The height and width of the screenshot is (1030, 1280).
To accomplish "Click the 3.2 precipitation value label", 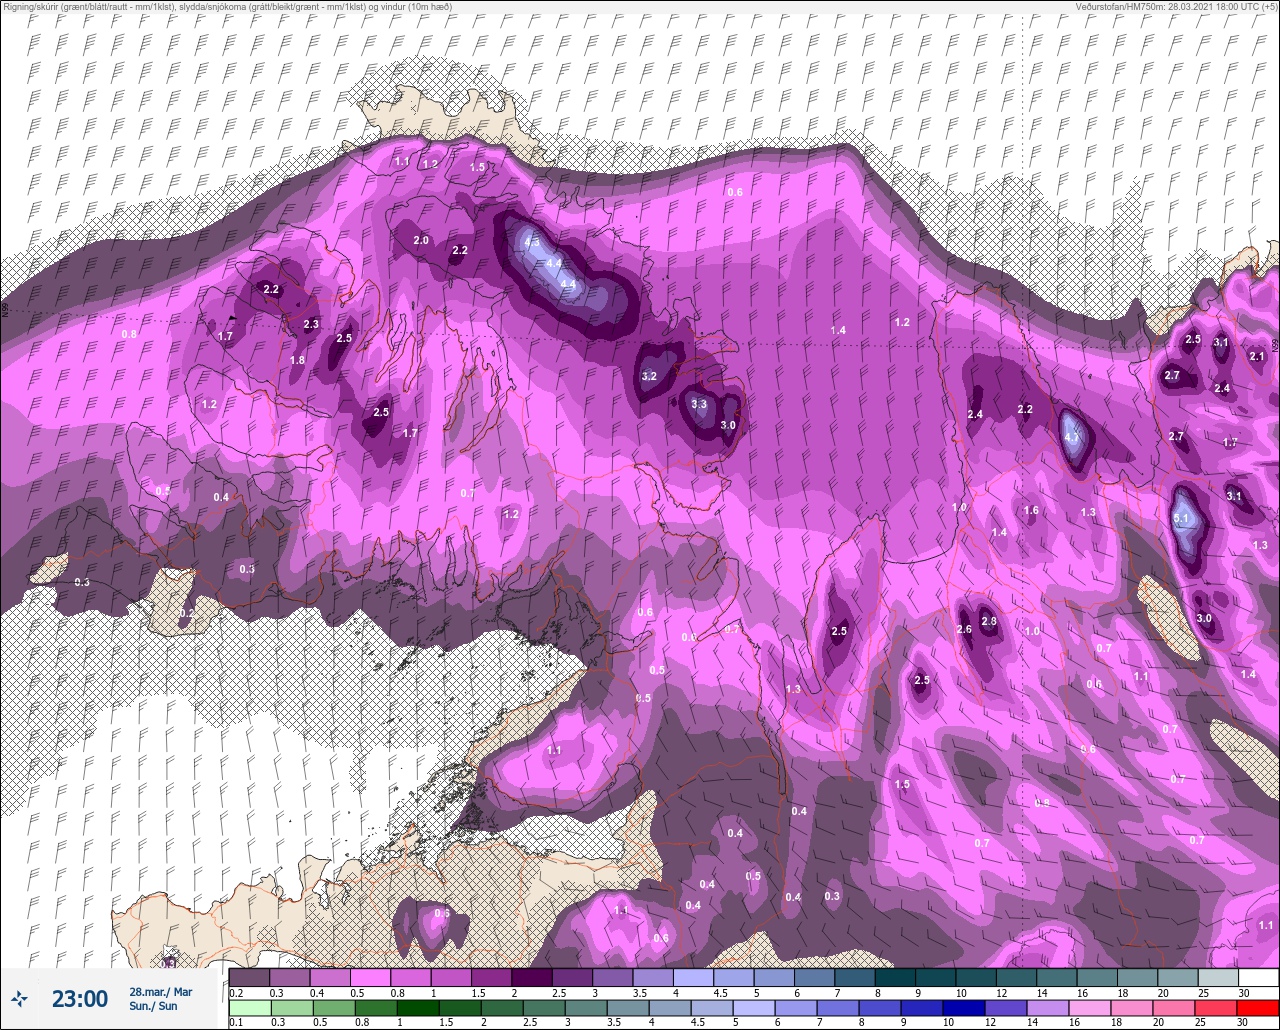I will [649, 377].
